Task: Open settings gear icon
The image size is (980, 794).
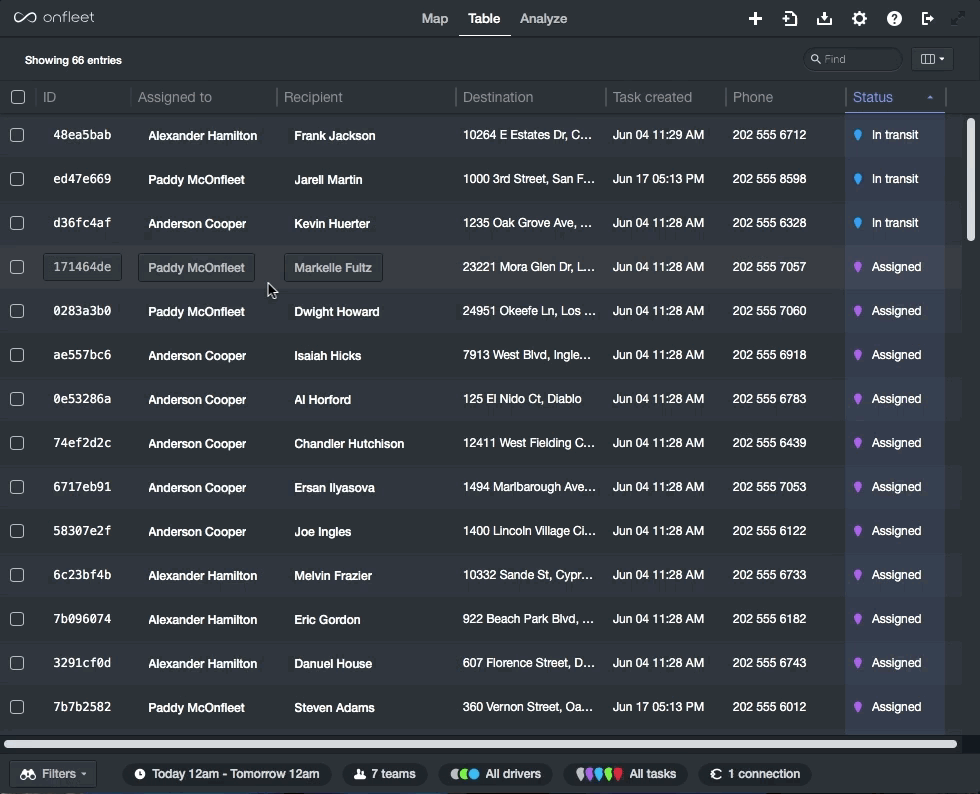Action: [859, 19]
